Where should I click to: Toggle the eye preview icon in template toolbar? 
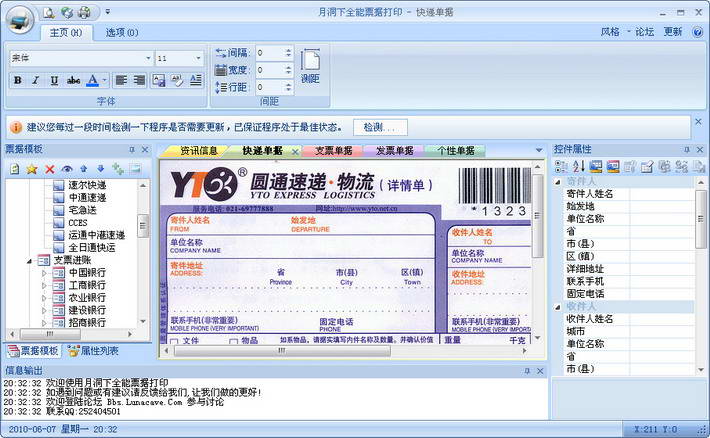(x=67, y=169)
